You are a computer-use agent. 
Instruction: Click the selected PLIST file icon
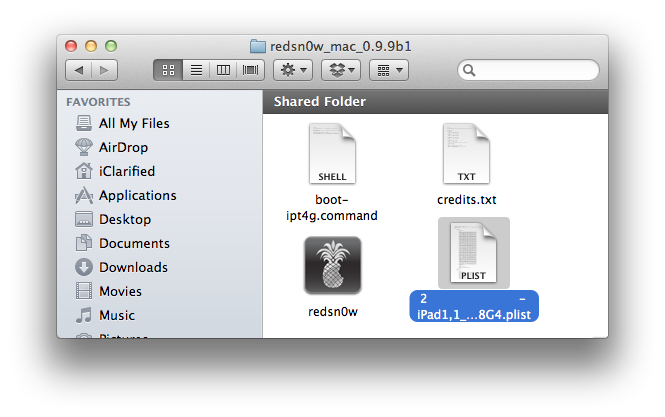coord(473,254)
